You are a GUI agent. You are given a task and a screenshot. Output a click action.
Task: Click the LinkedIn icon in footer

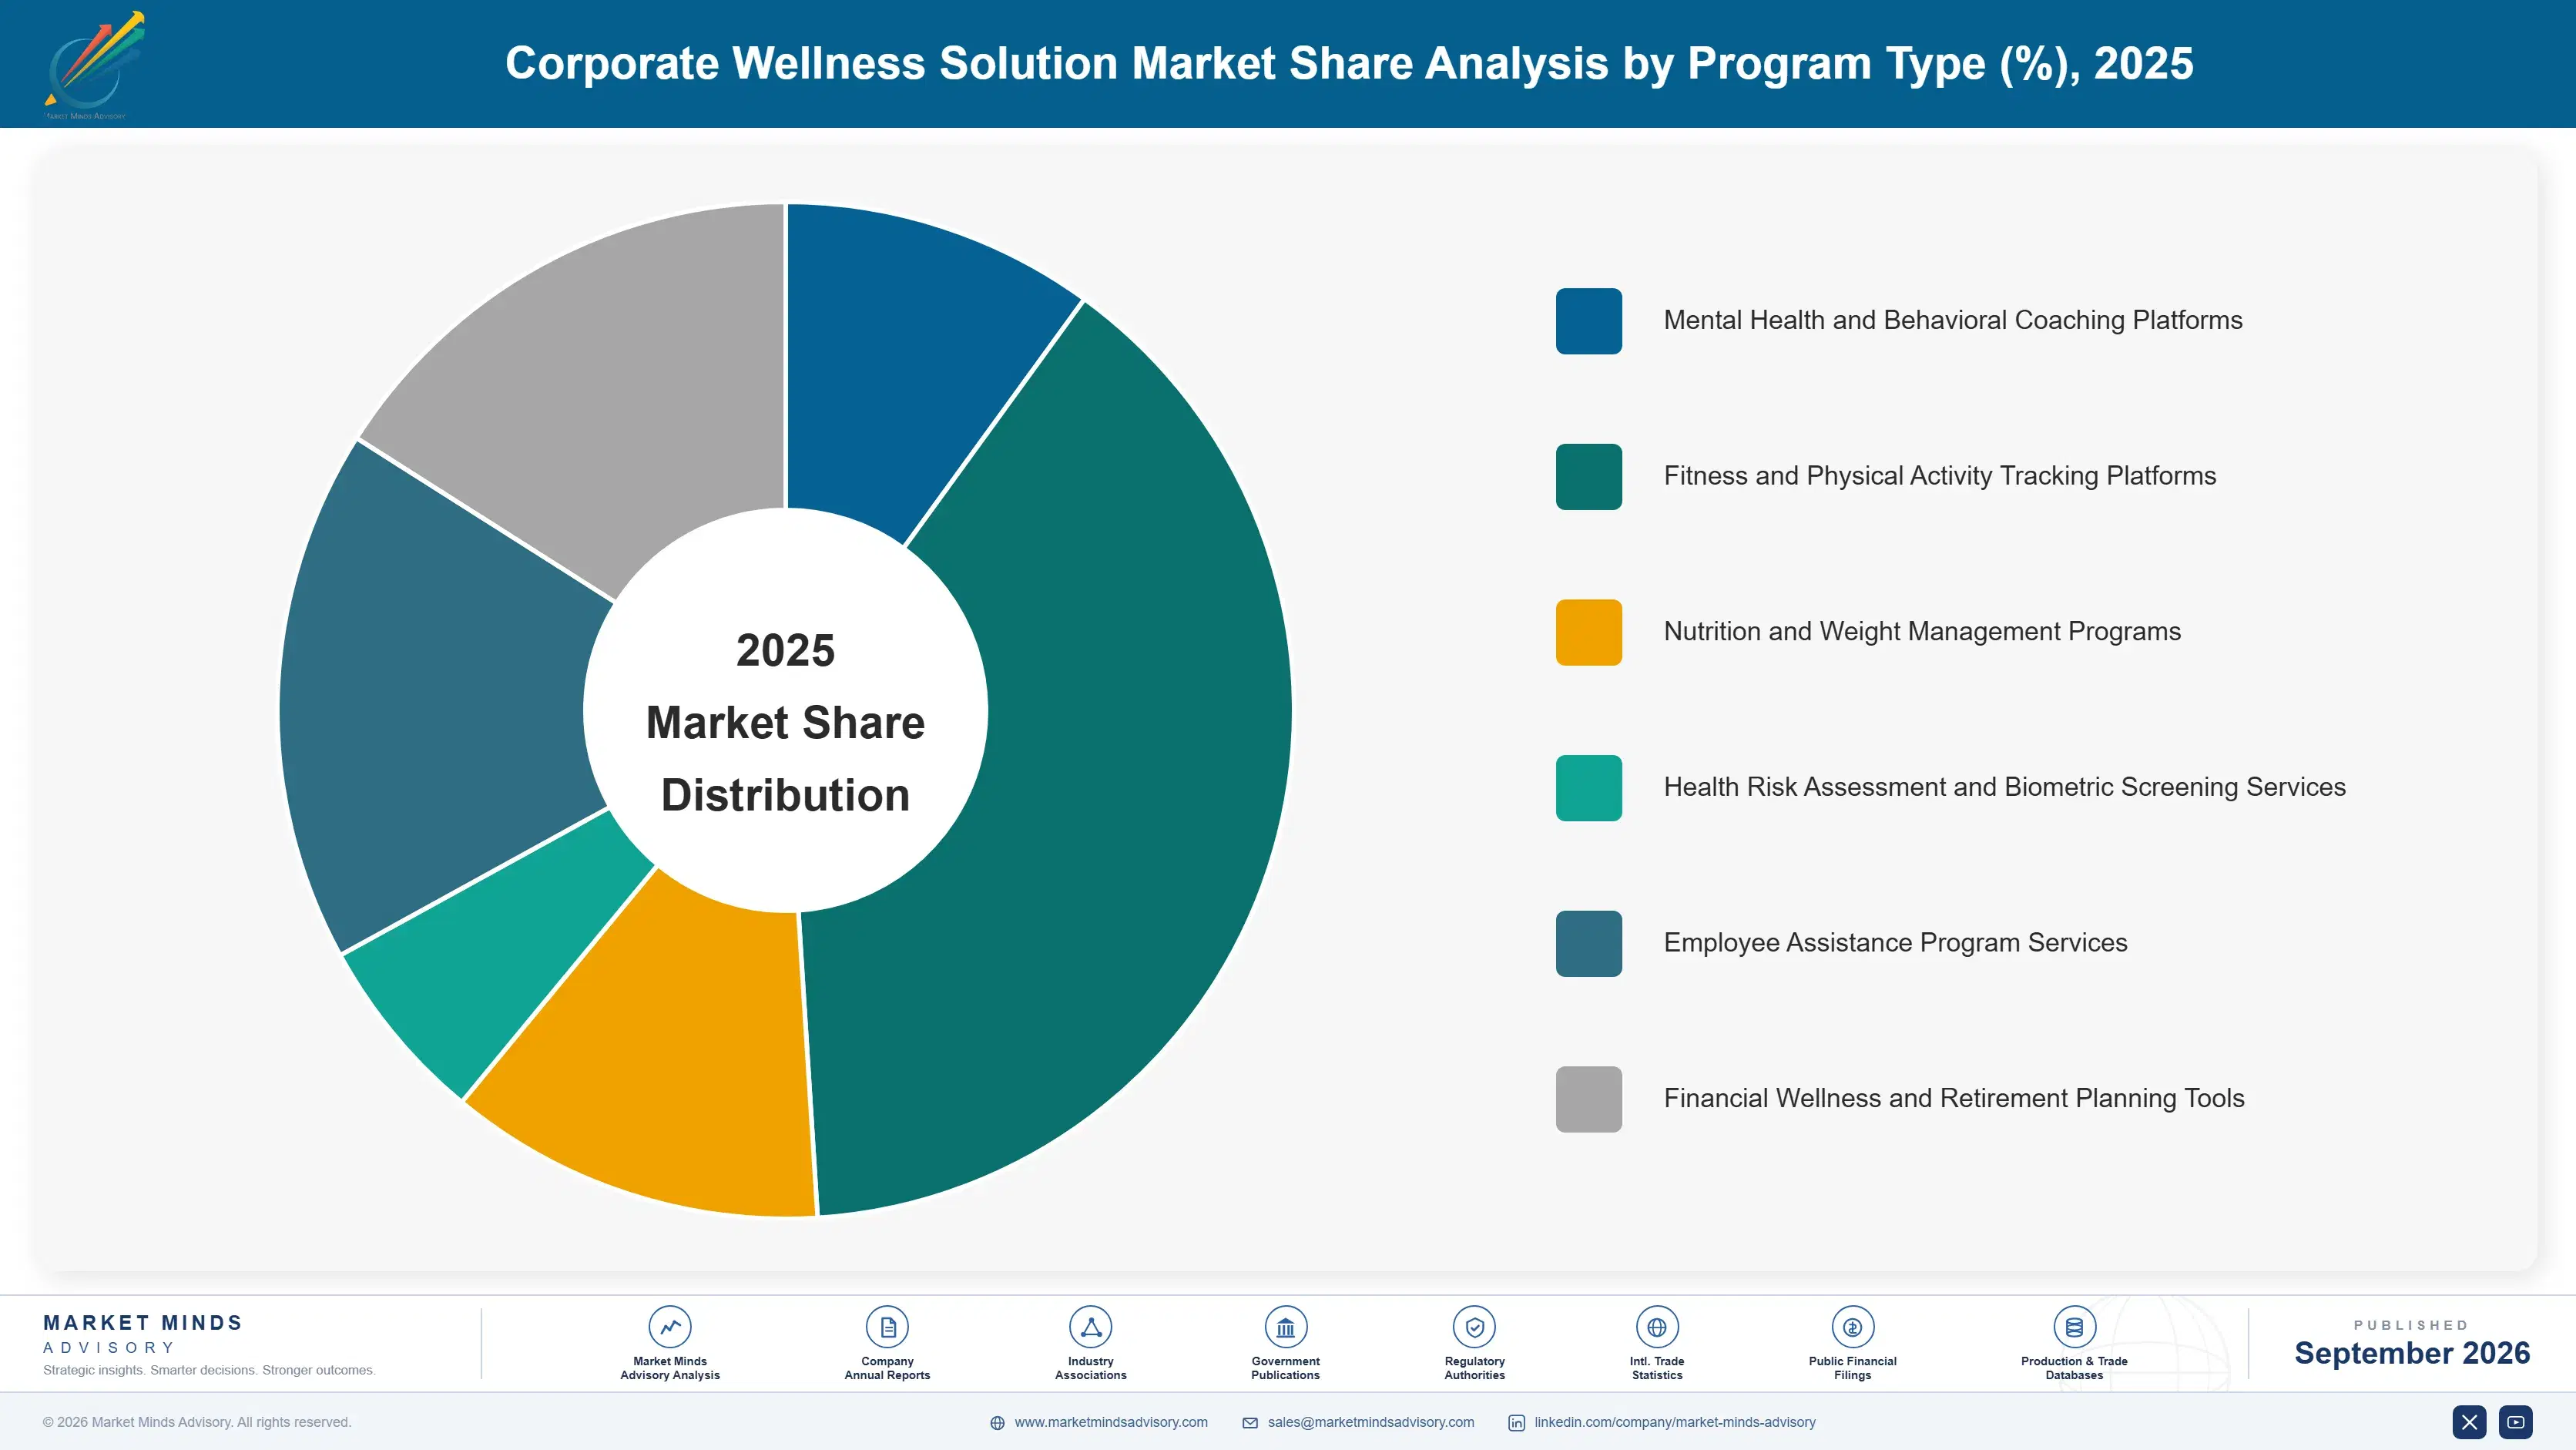[1516, 1423]
